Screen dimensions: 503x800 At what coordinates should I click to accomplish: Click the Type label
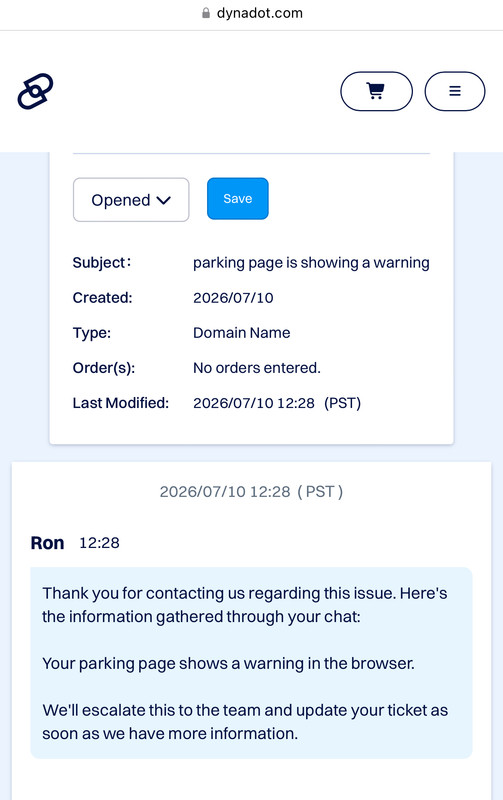[92, 333]
